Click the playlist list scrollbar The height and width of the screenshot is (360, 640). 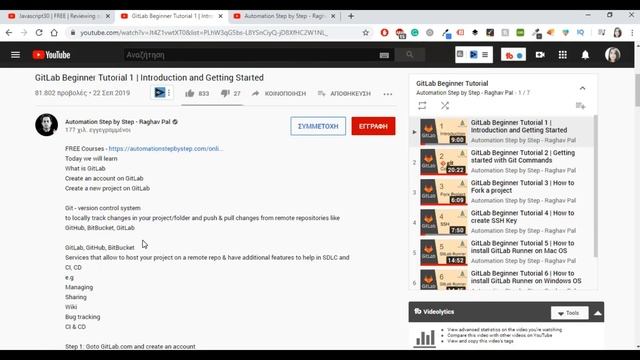[x=596, y=186]
